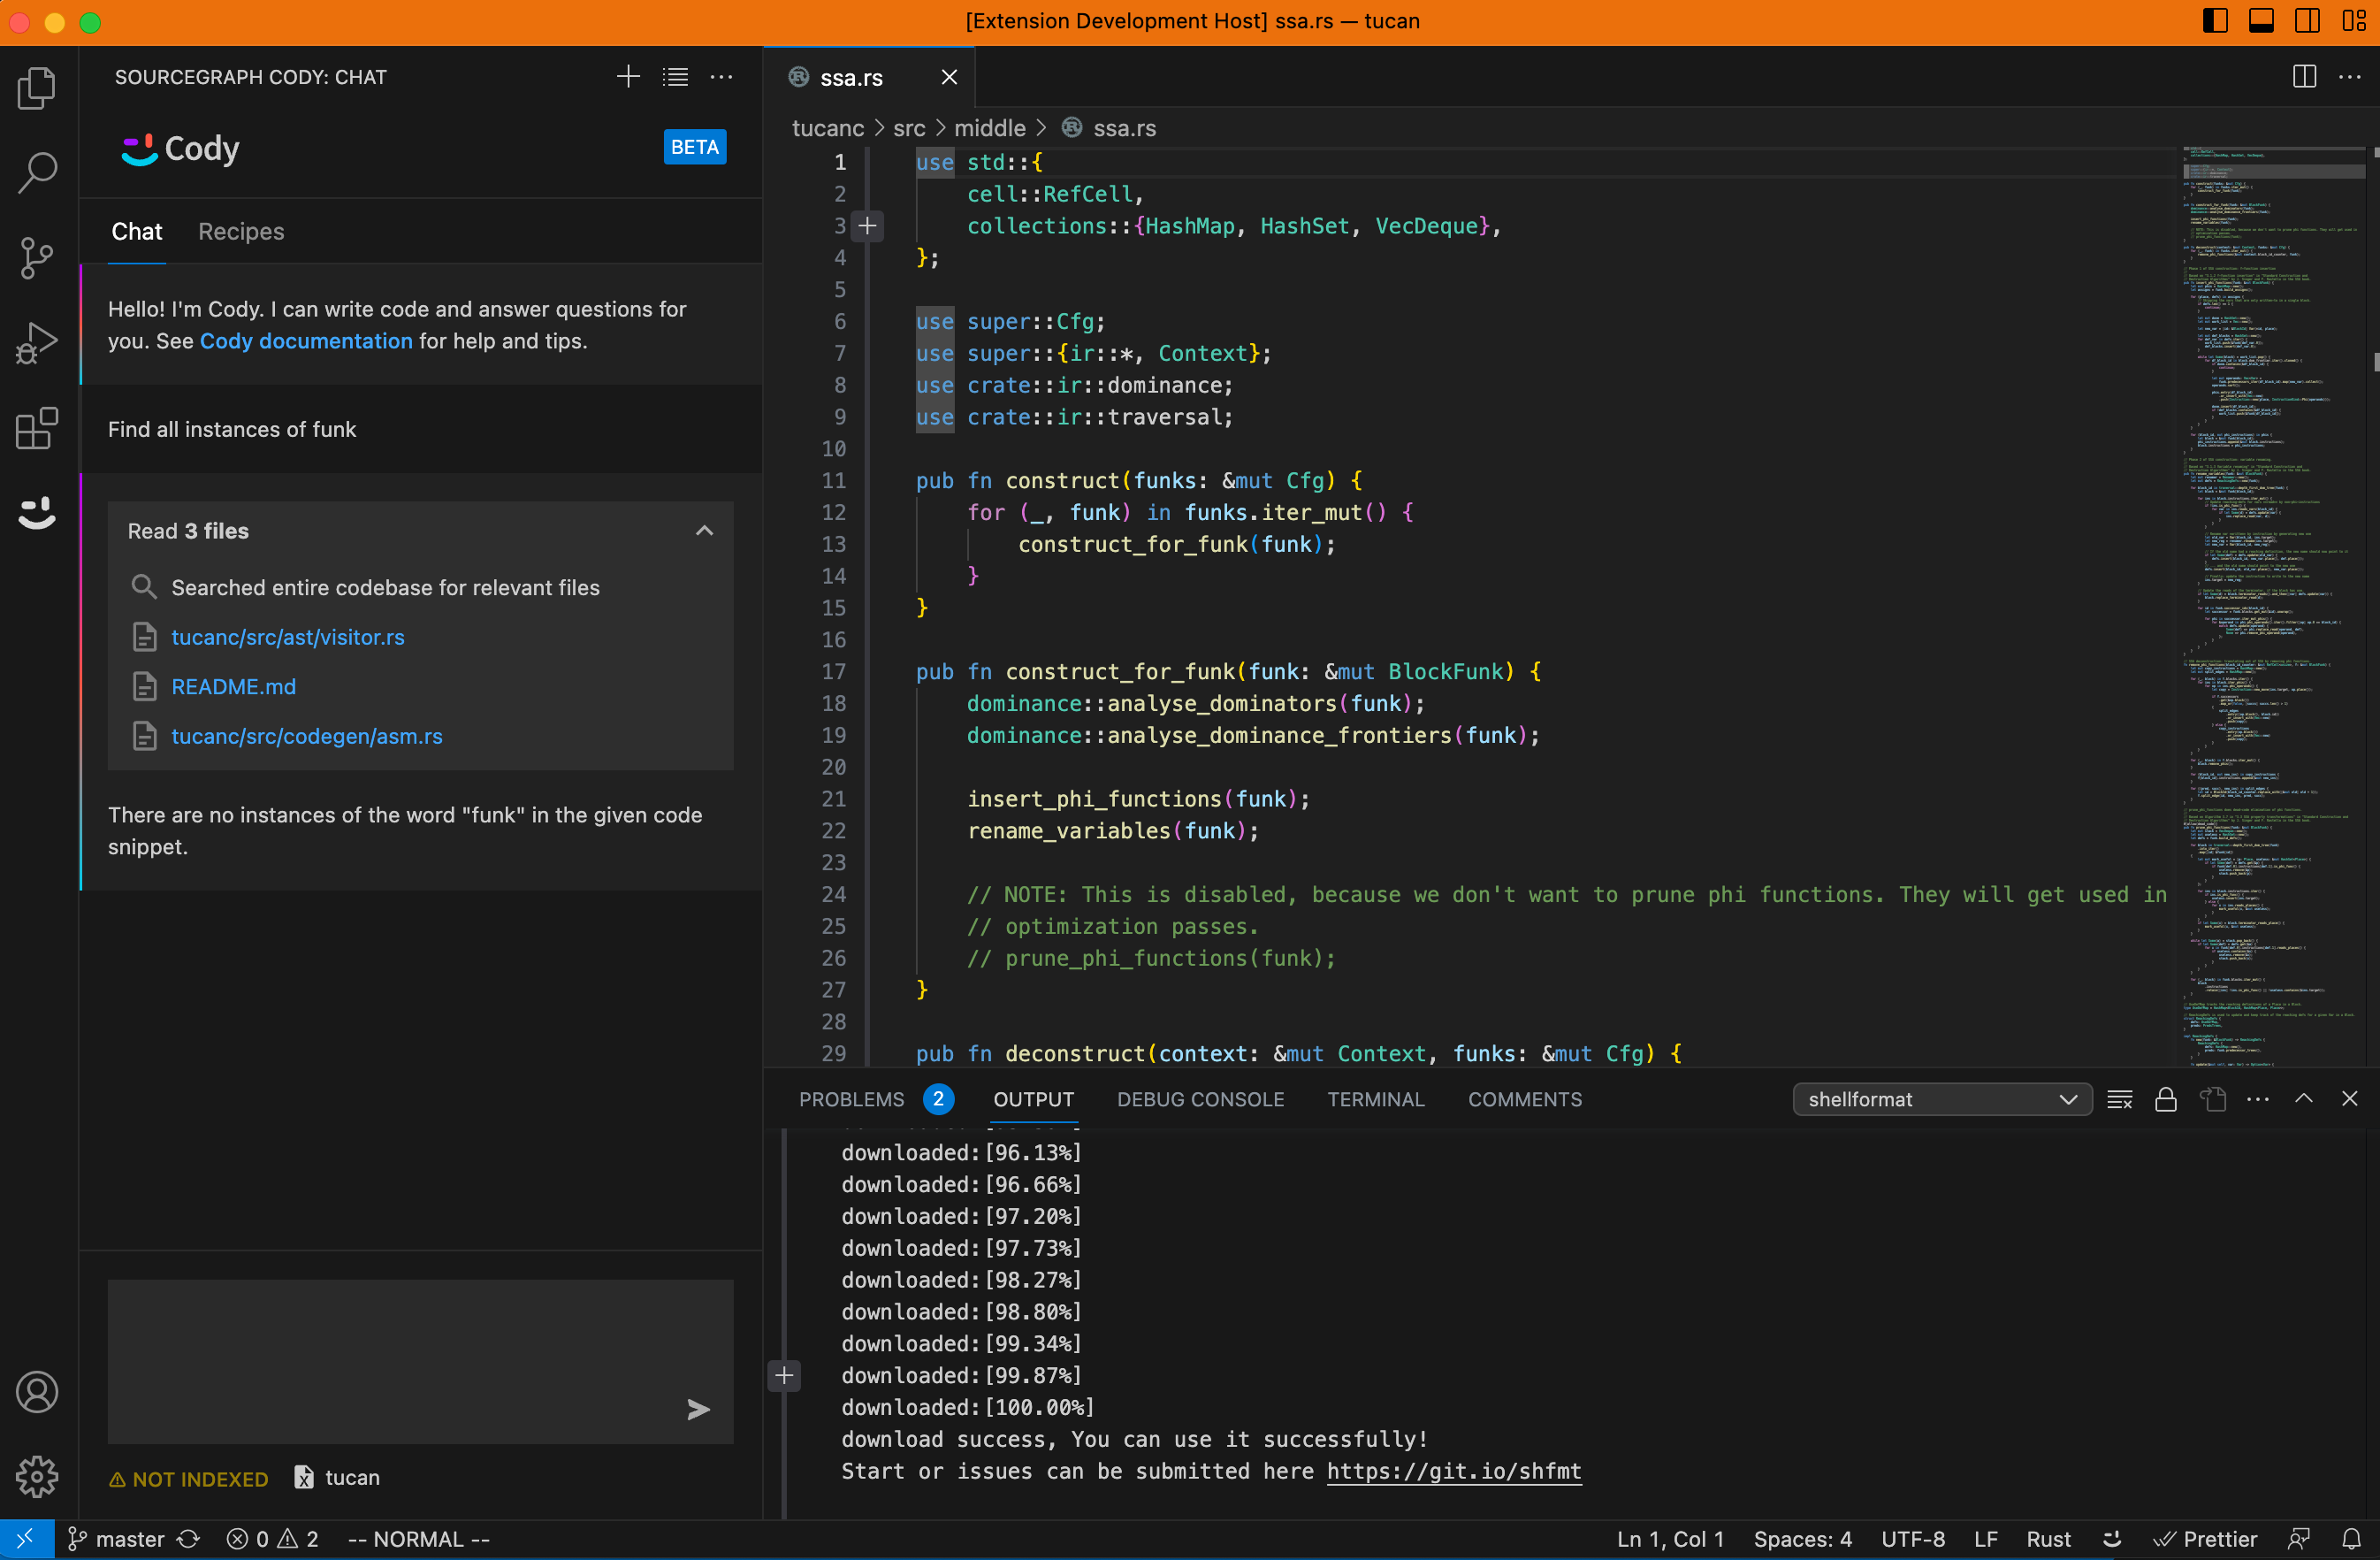
Task: Open the tucanc/src/ast/visitor.rs file link
Action: pos(288,637)
